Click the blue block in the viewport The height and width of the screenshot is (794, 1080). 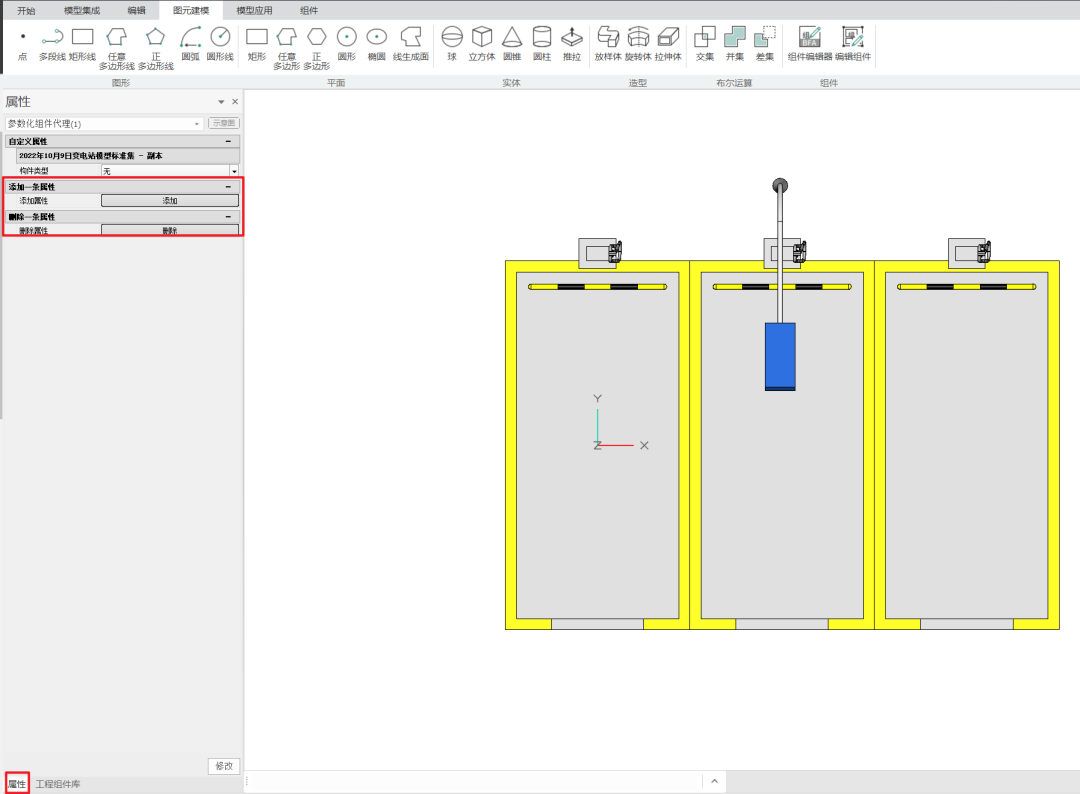[780, 355]
